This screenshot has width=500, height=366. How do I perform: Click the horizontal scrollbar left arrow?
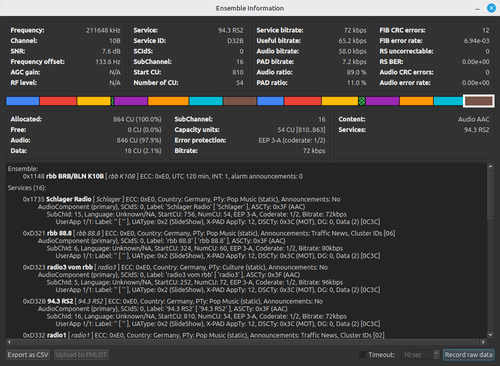pyautogui.click(x=9, y=342)
